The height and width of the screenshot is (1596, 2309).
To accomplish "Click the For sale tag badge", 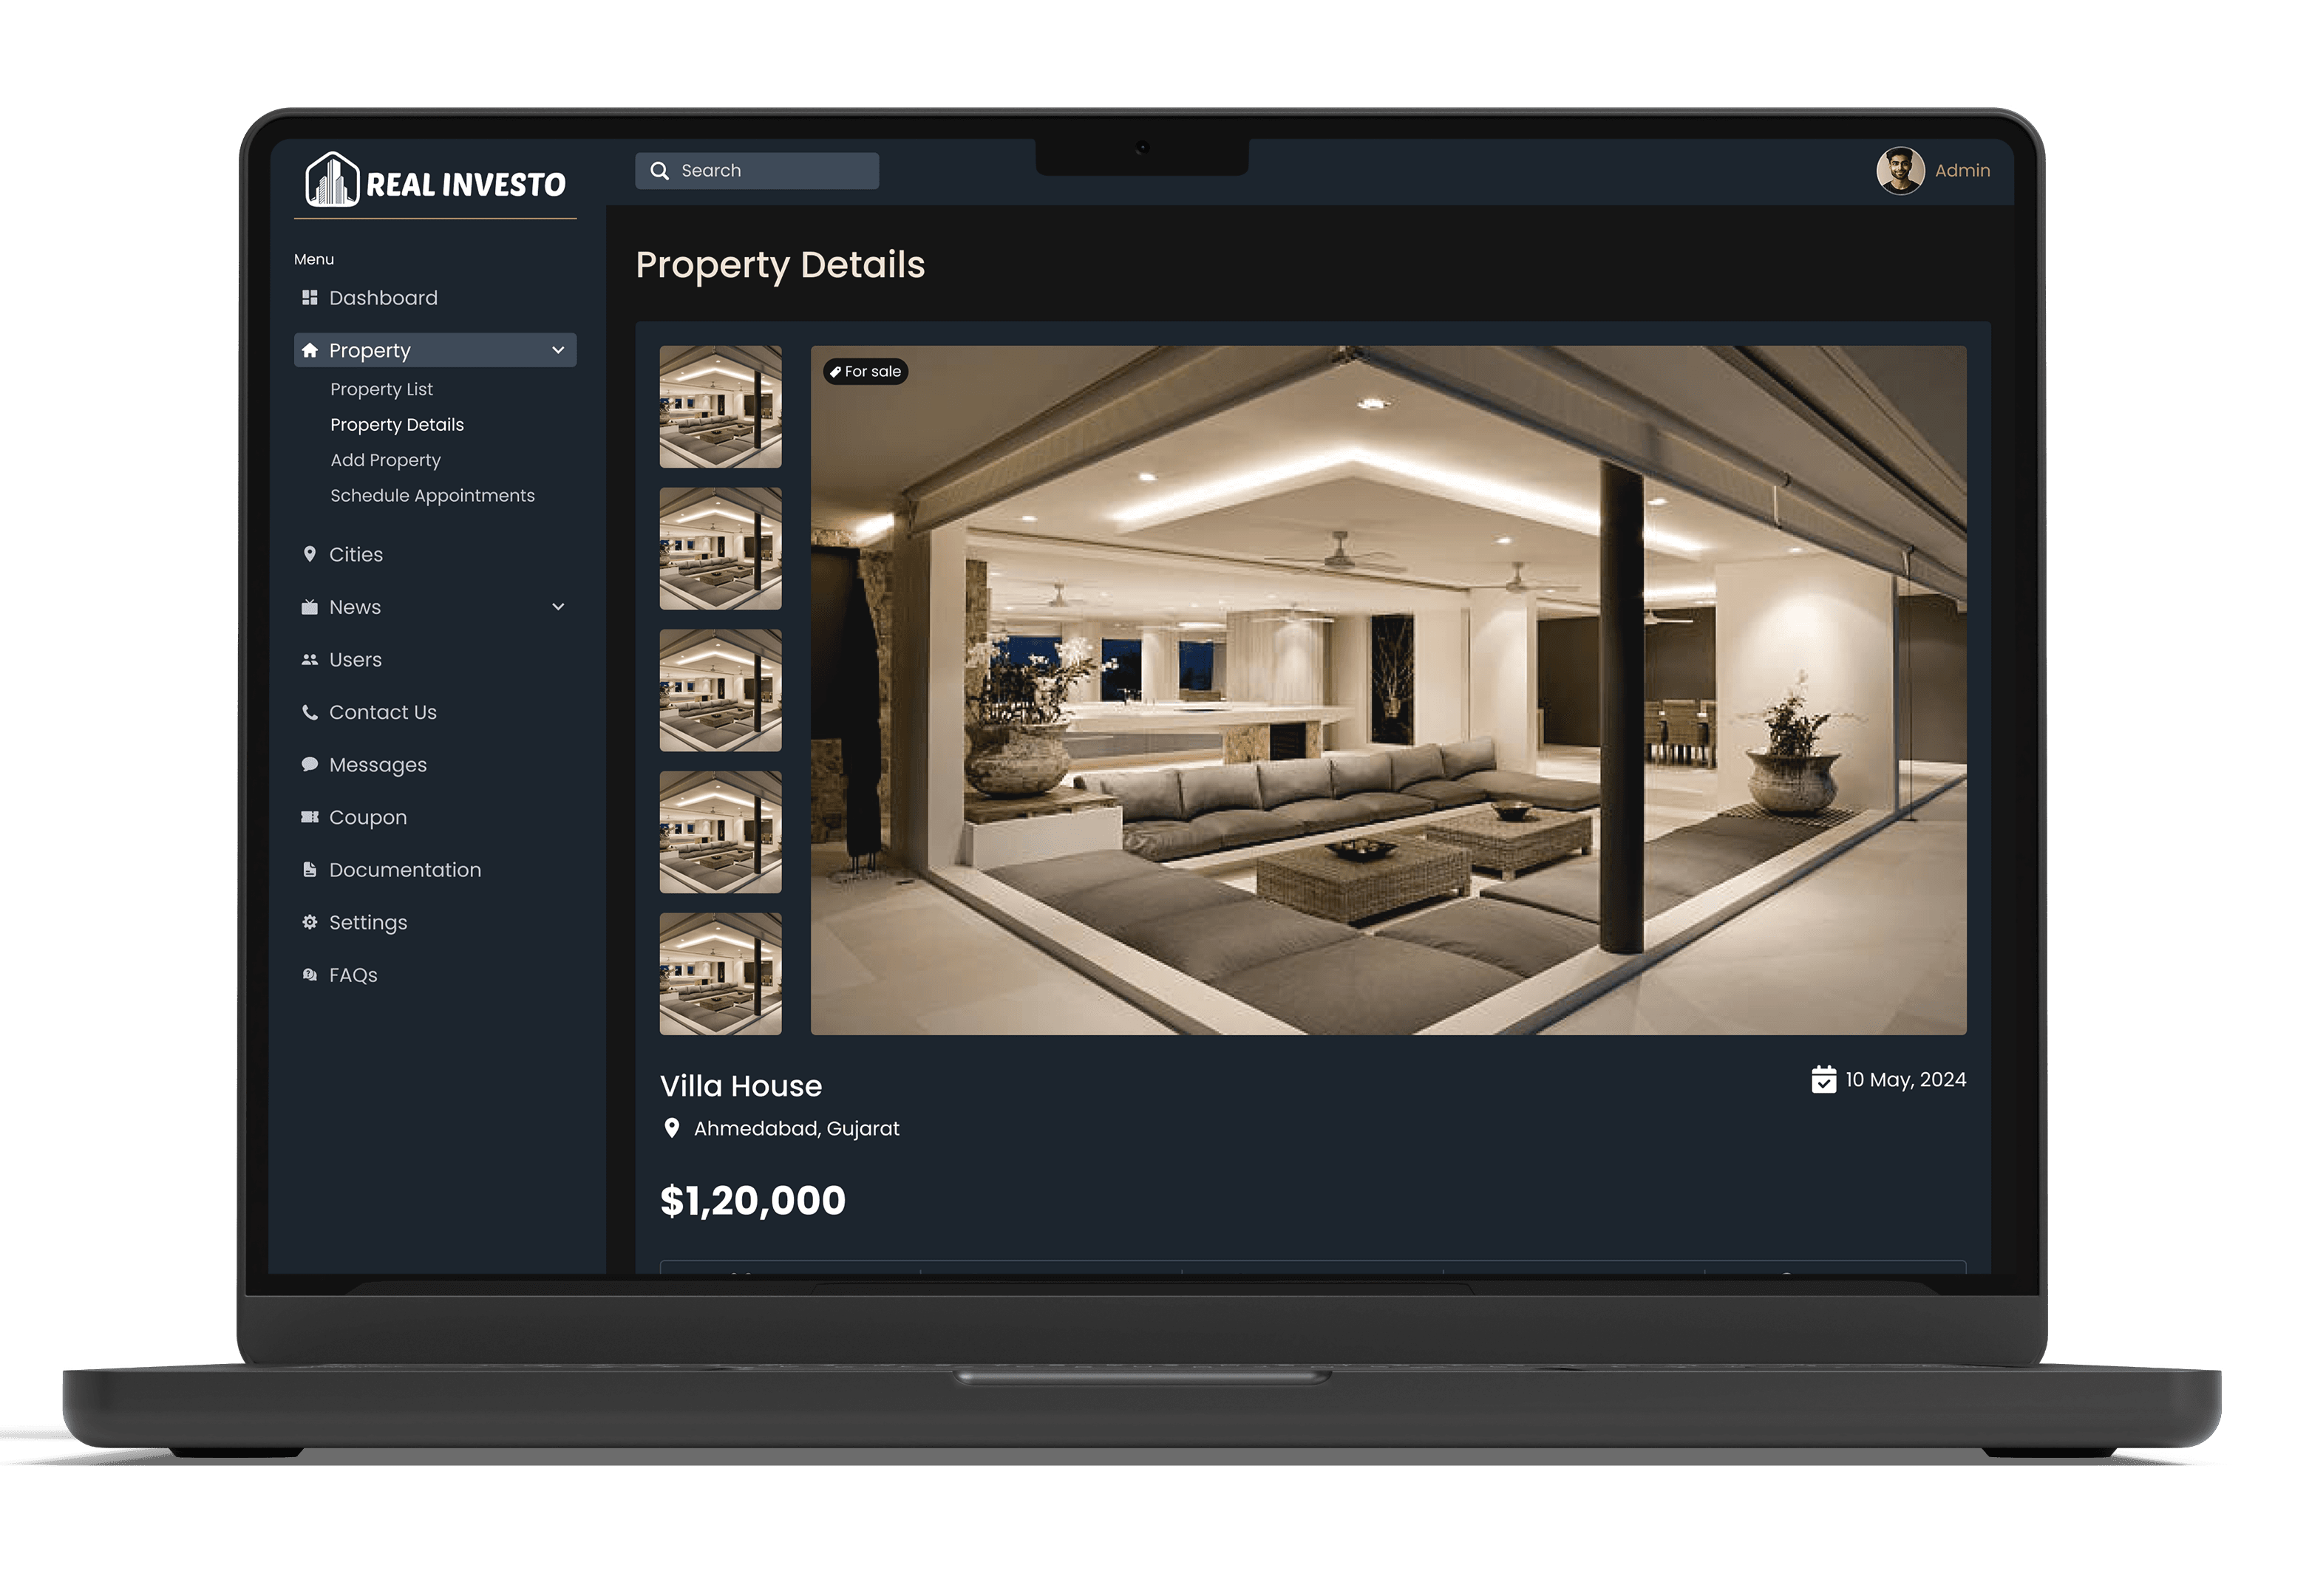I will (865, 372).
